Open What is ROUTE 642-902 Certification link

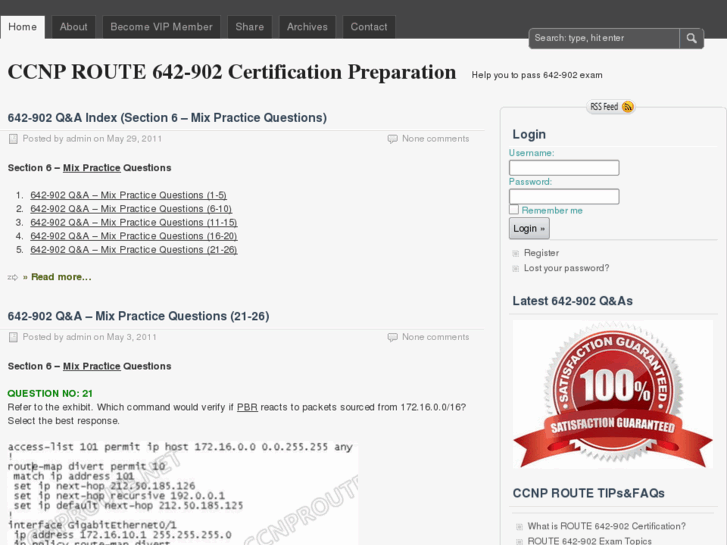[x=606, y=526]
